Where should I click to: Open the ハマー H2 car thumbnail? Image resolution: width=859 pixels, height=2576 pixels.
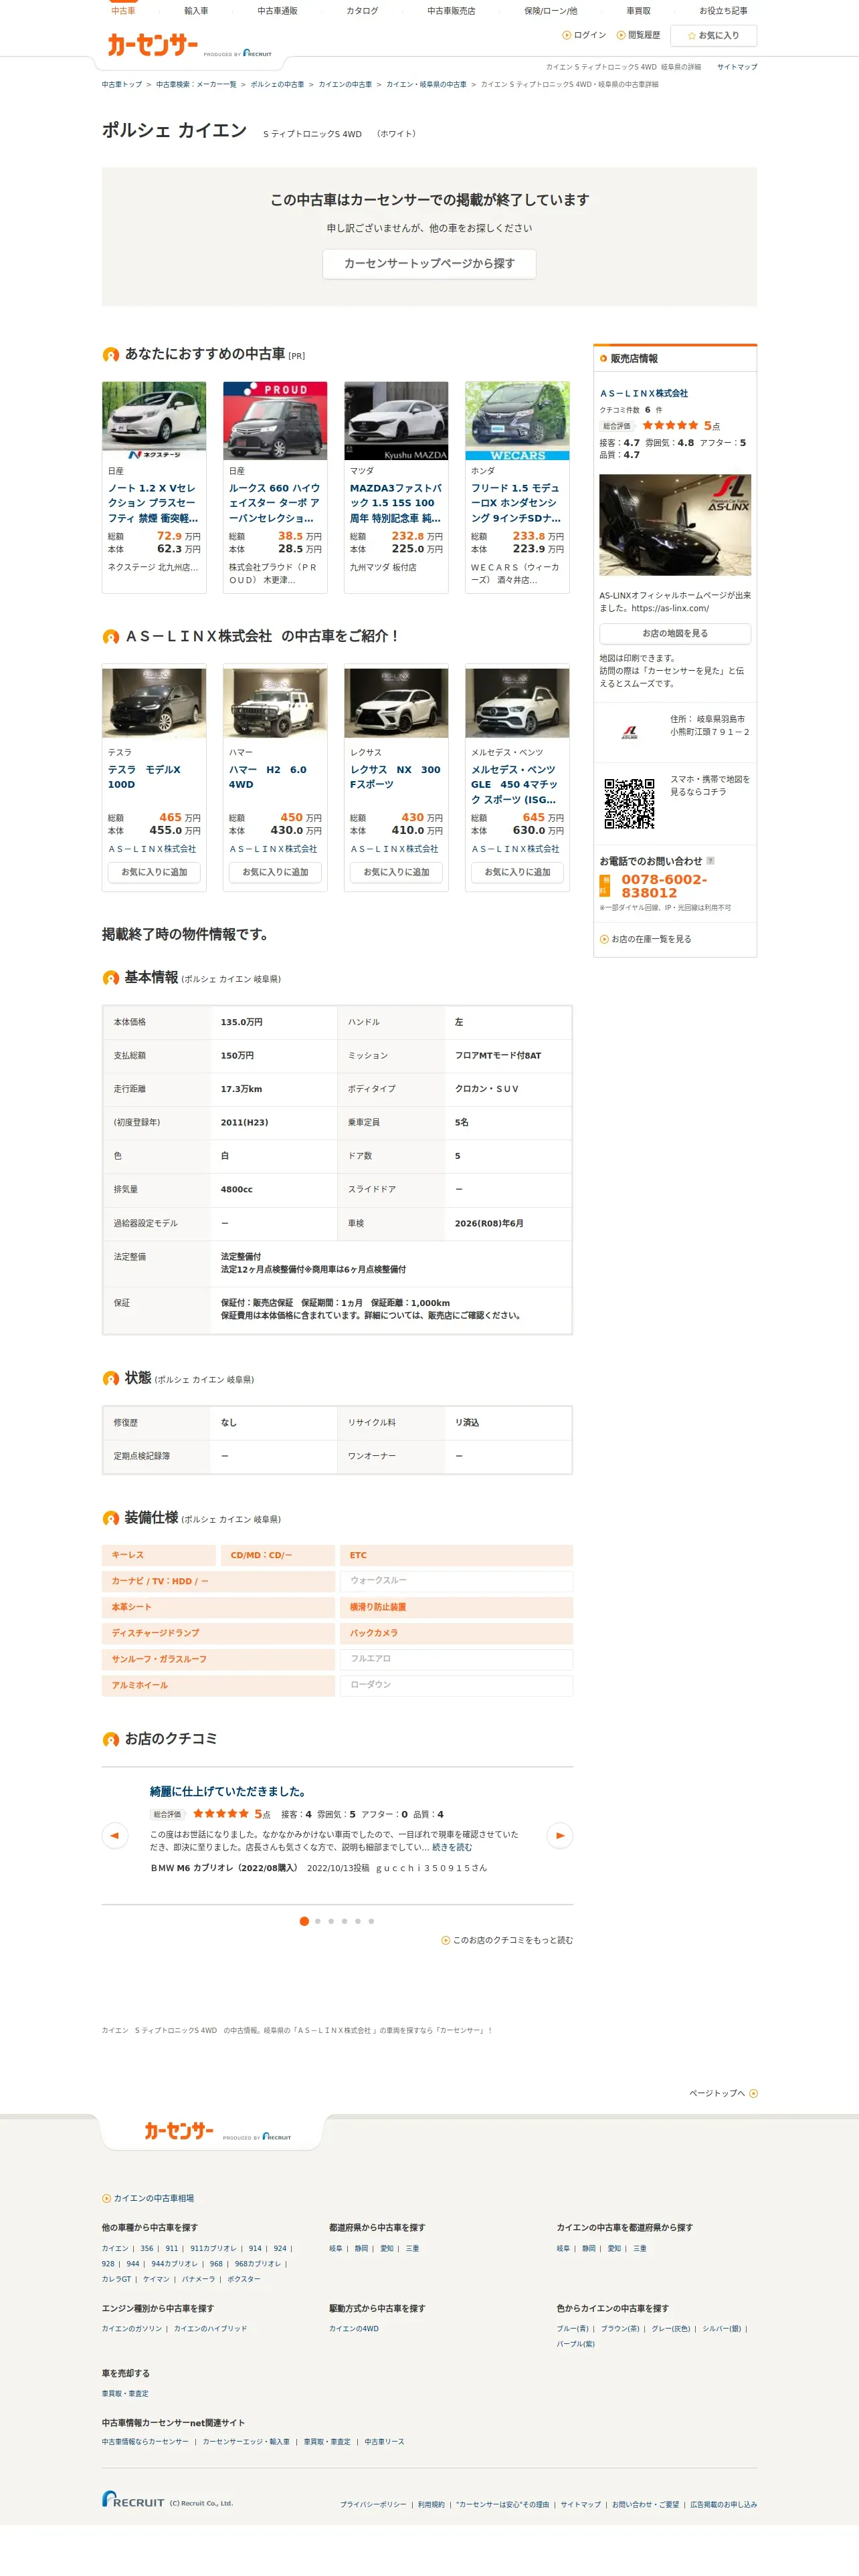(275, 703)
